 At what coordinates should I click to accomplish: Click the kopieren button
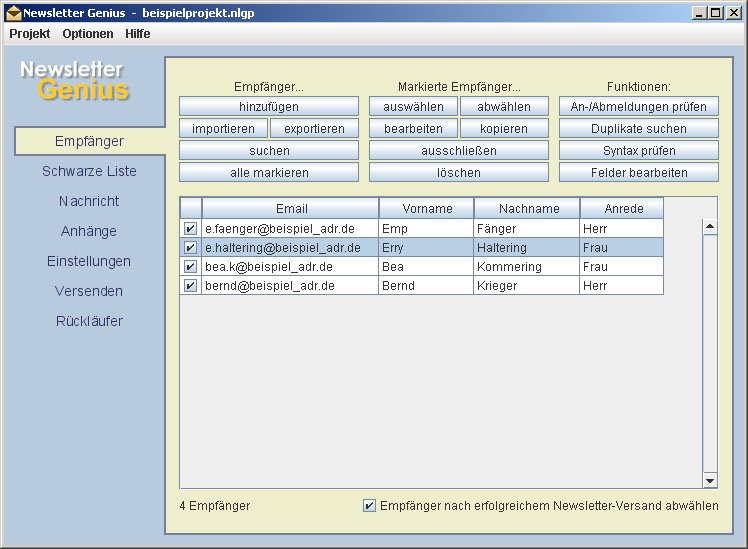504,128
